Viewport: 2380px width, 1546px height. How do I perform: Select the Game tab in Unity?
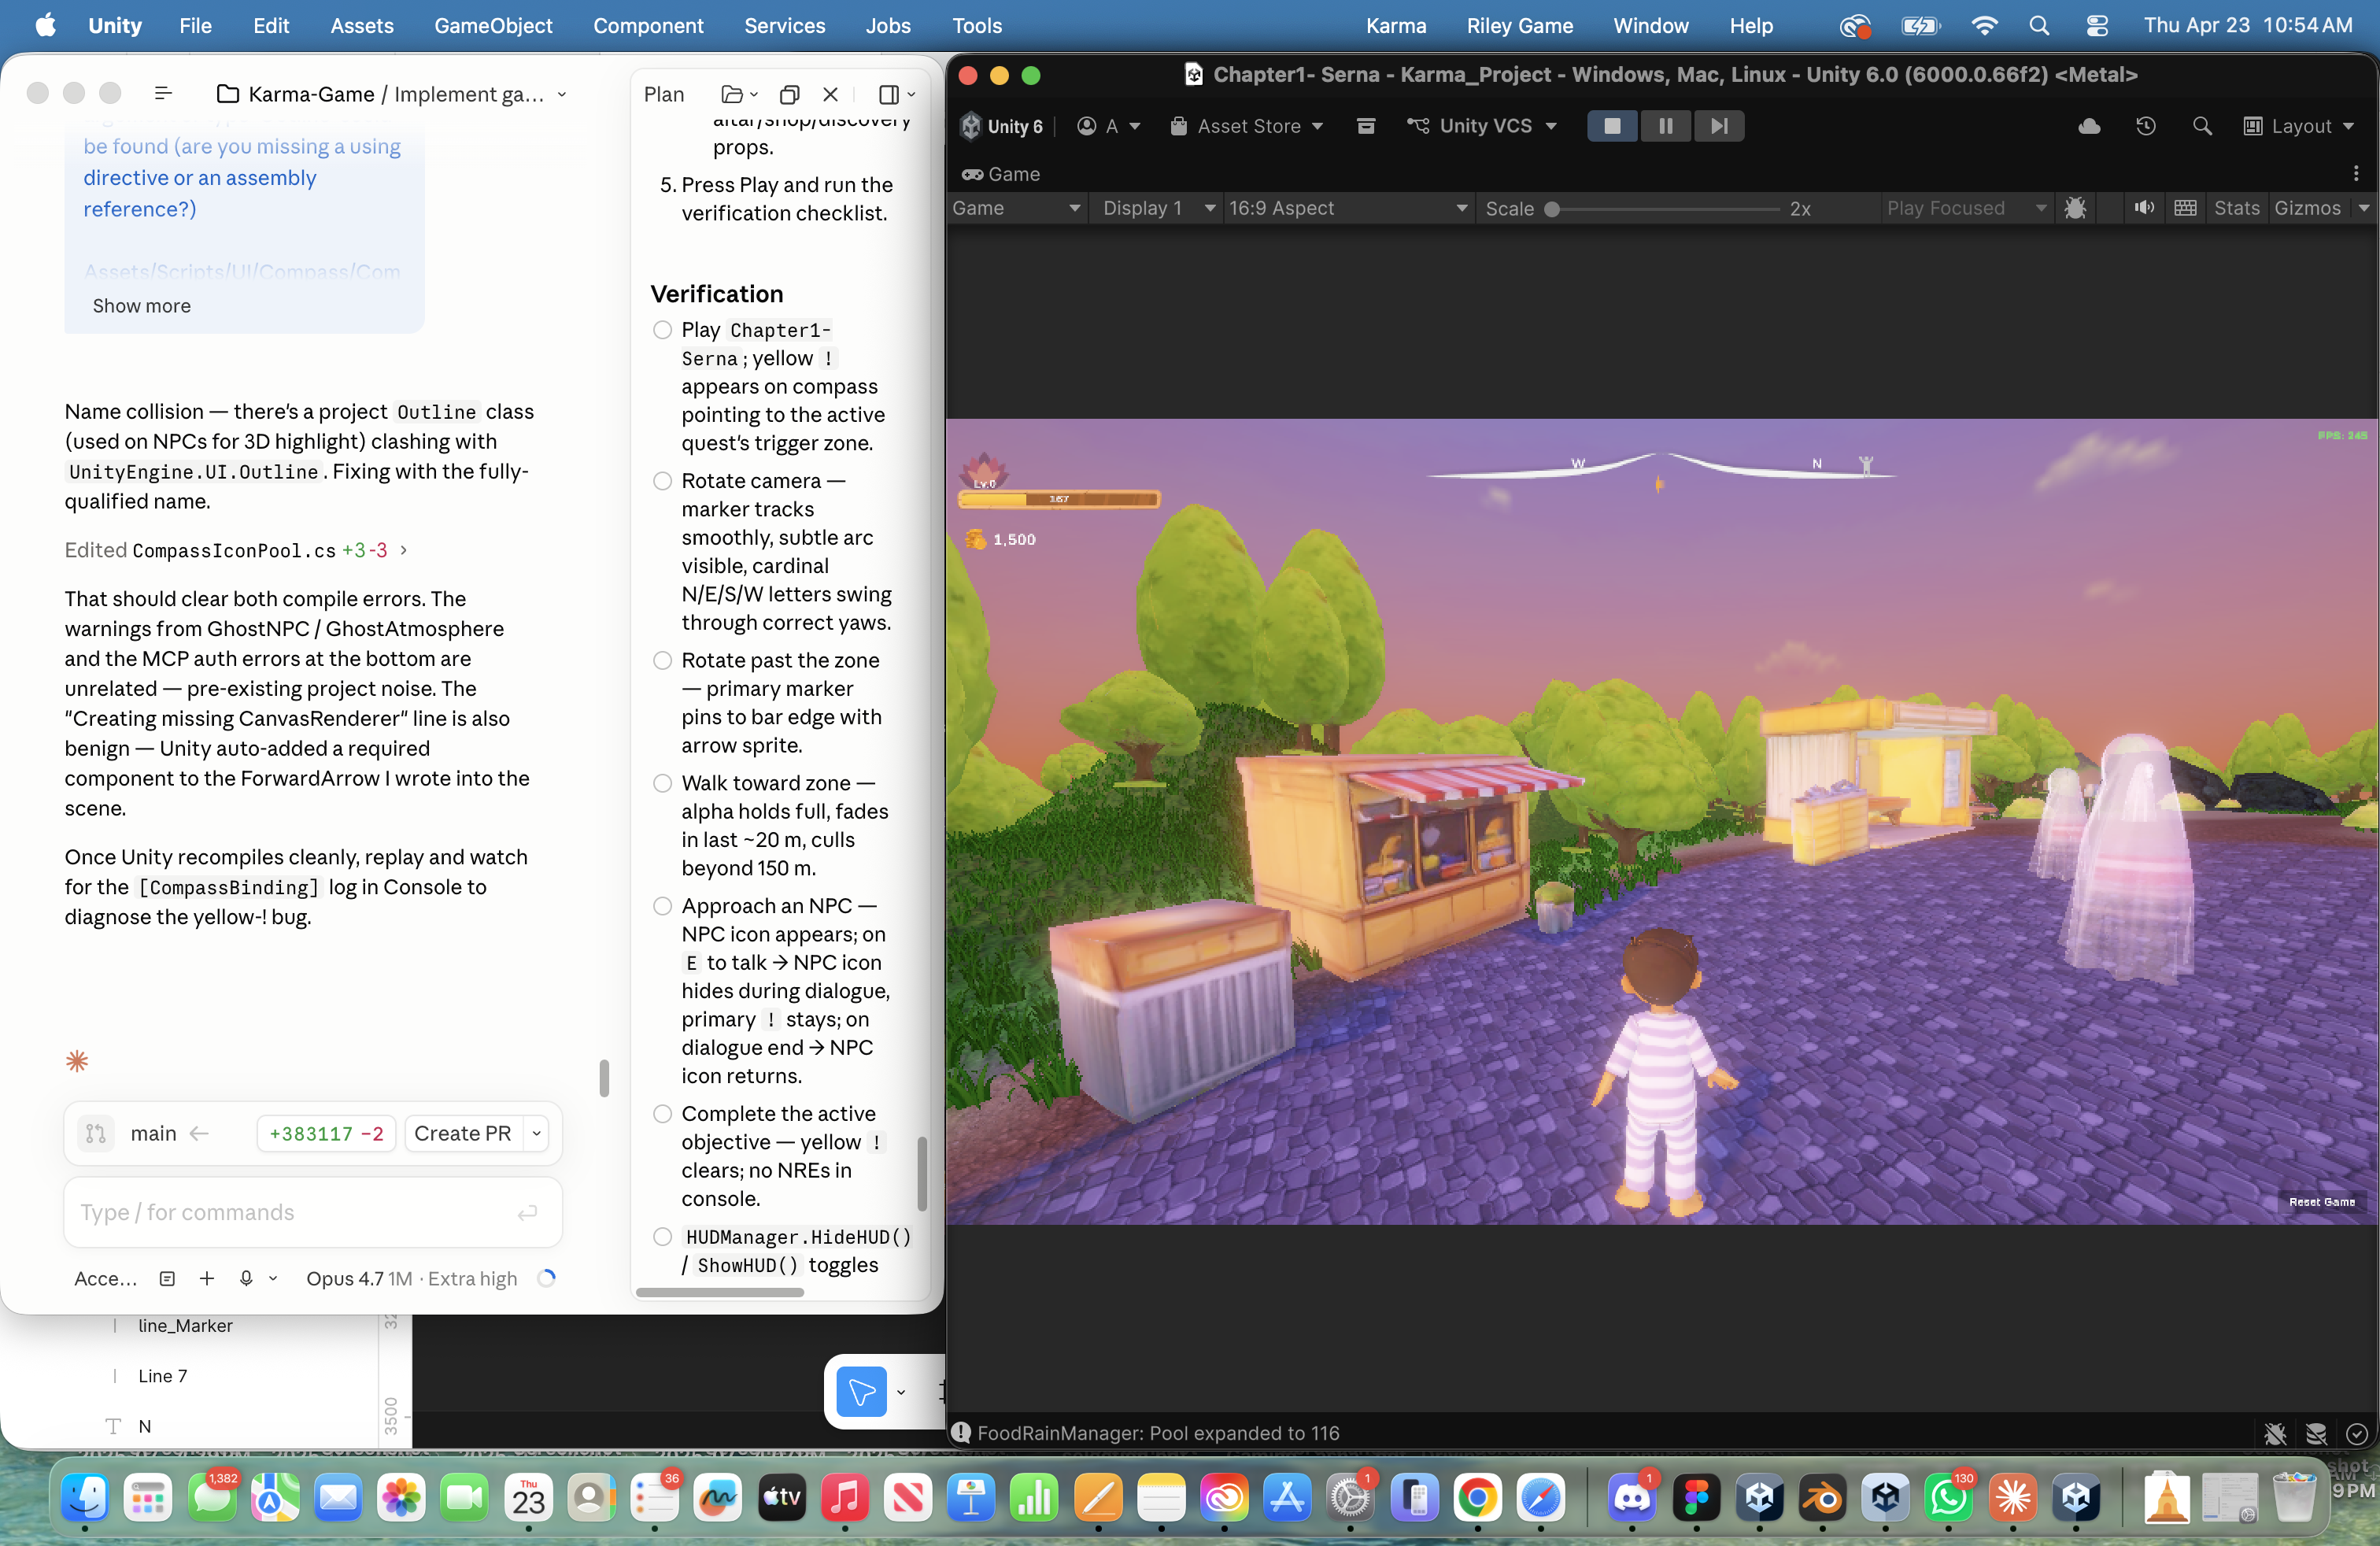coord(1001,174)
